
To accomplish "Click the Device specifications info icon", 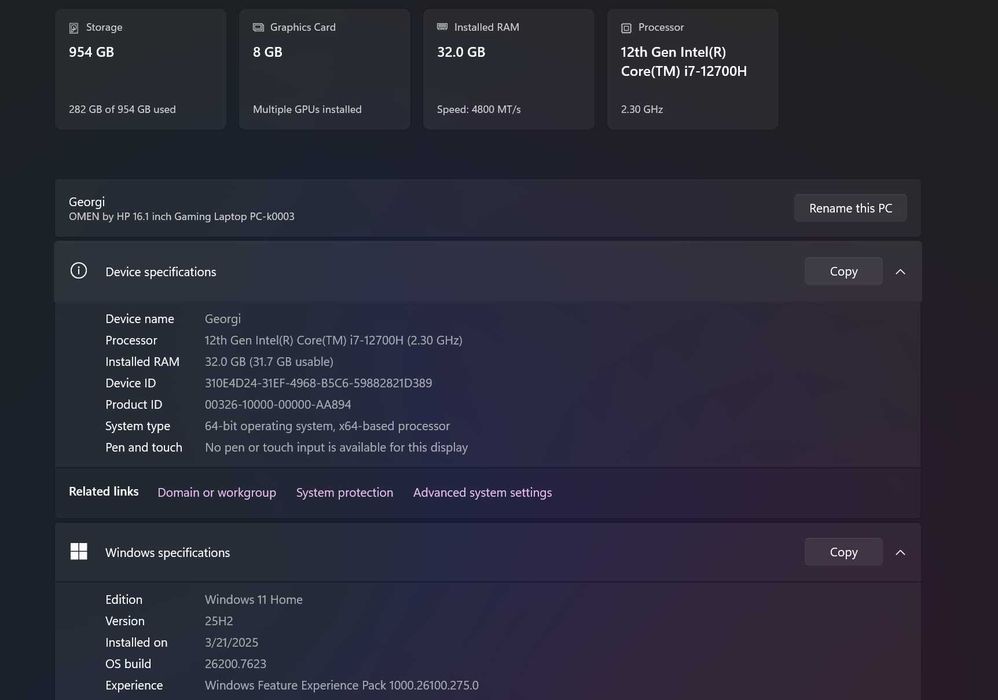I will point(78,270).
